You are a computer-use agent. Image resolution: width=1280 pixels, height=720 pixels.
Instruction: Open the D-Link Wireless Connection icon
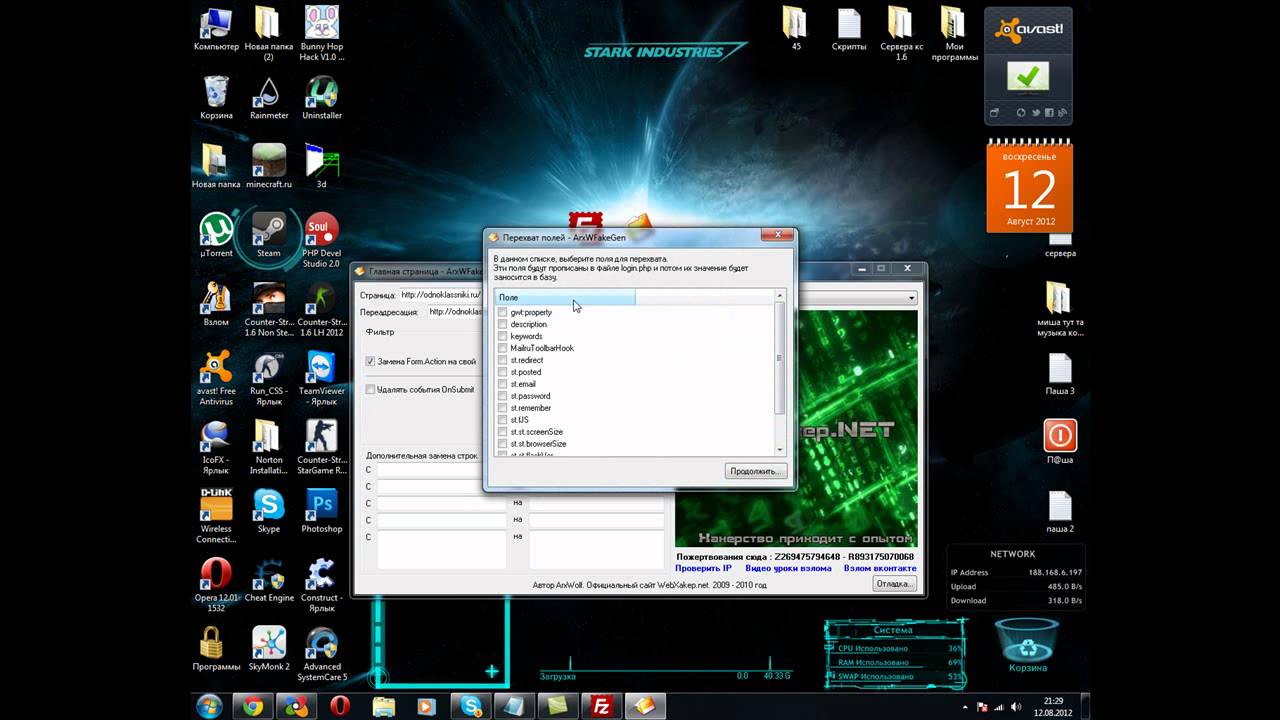(216, 516)
